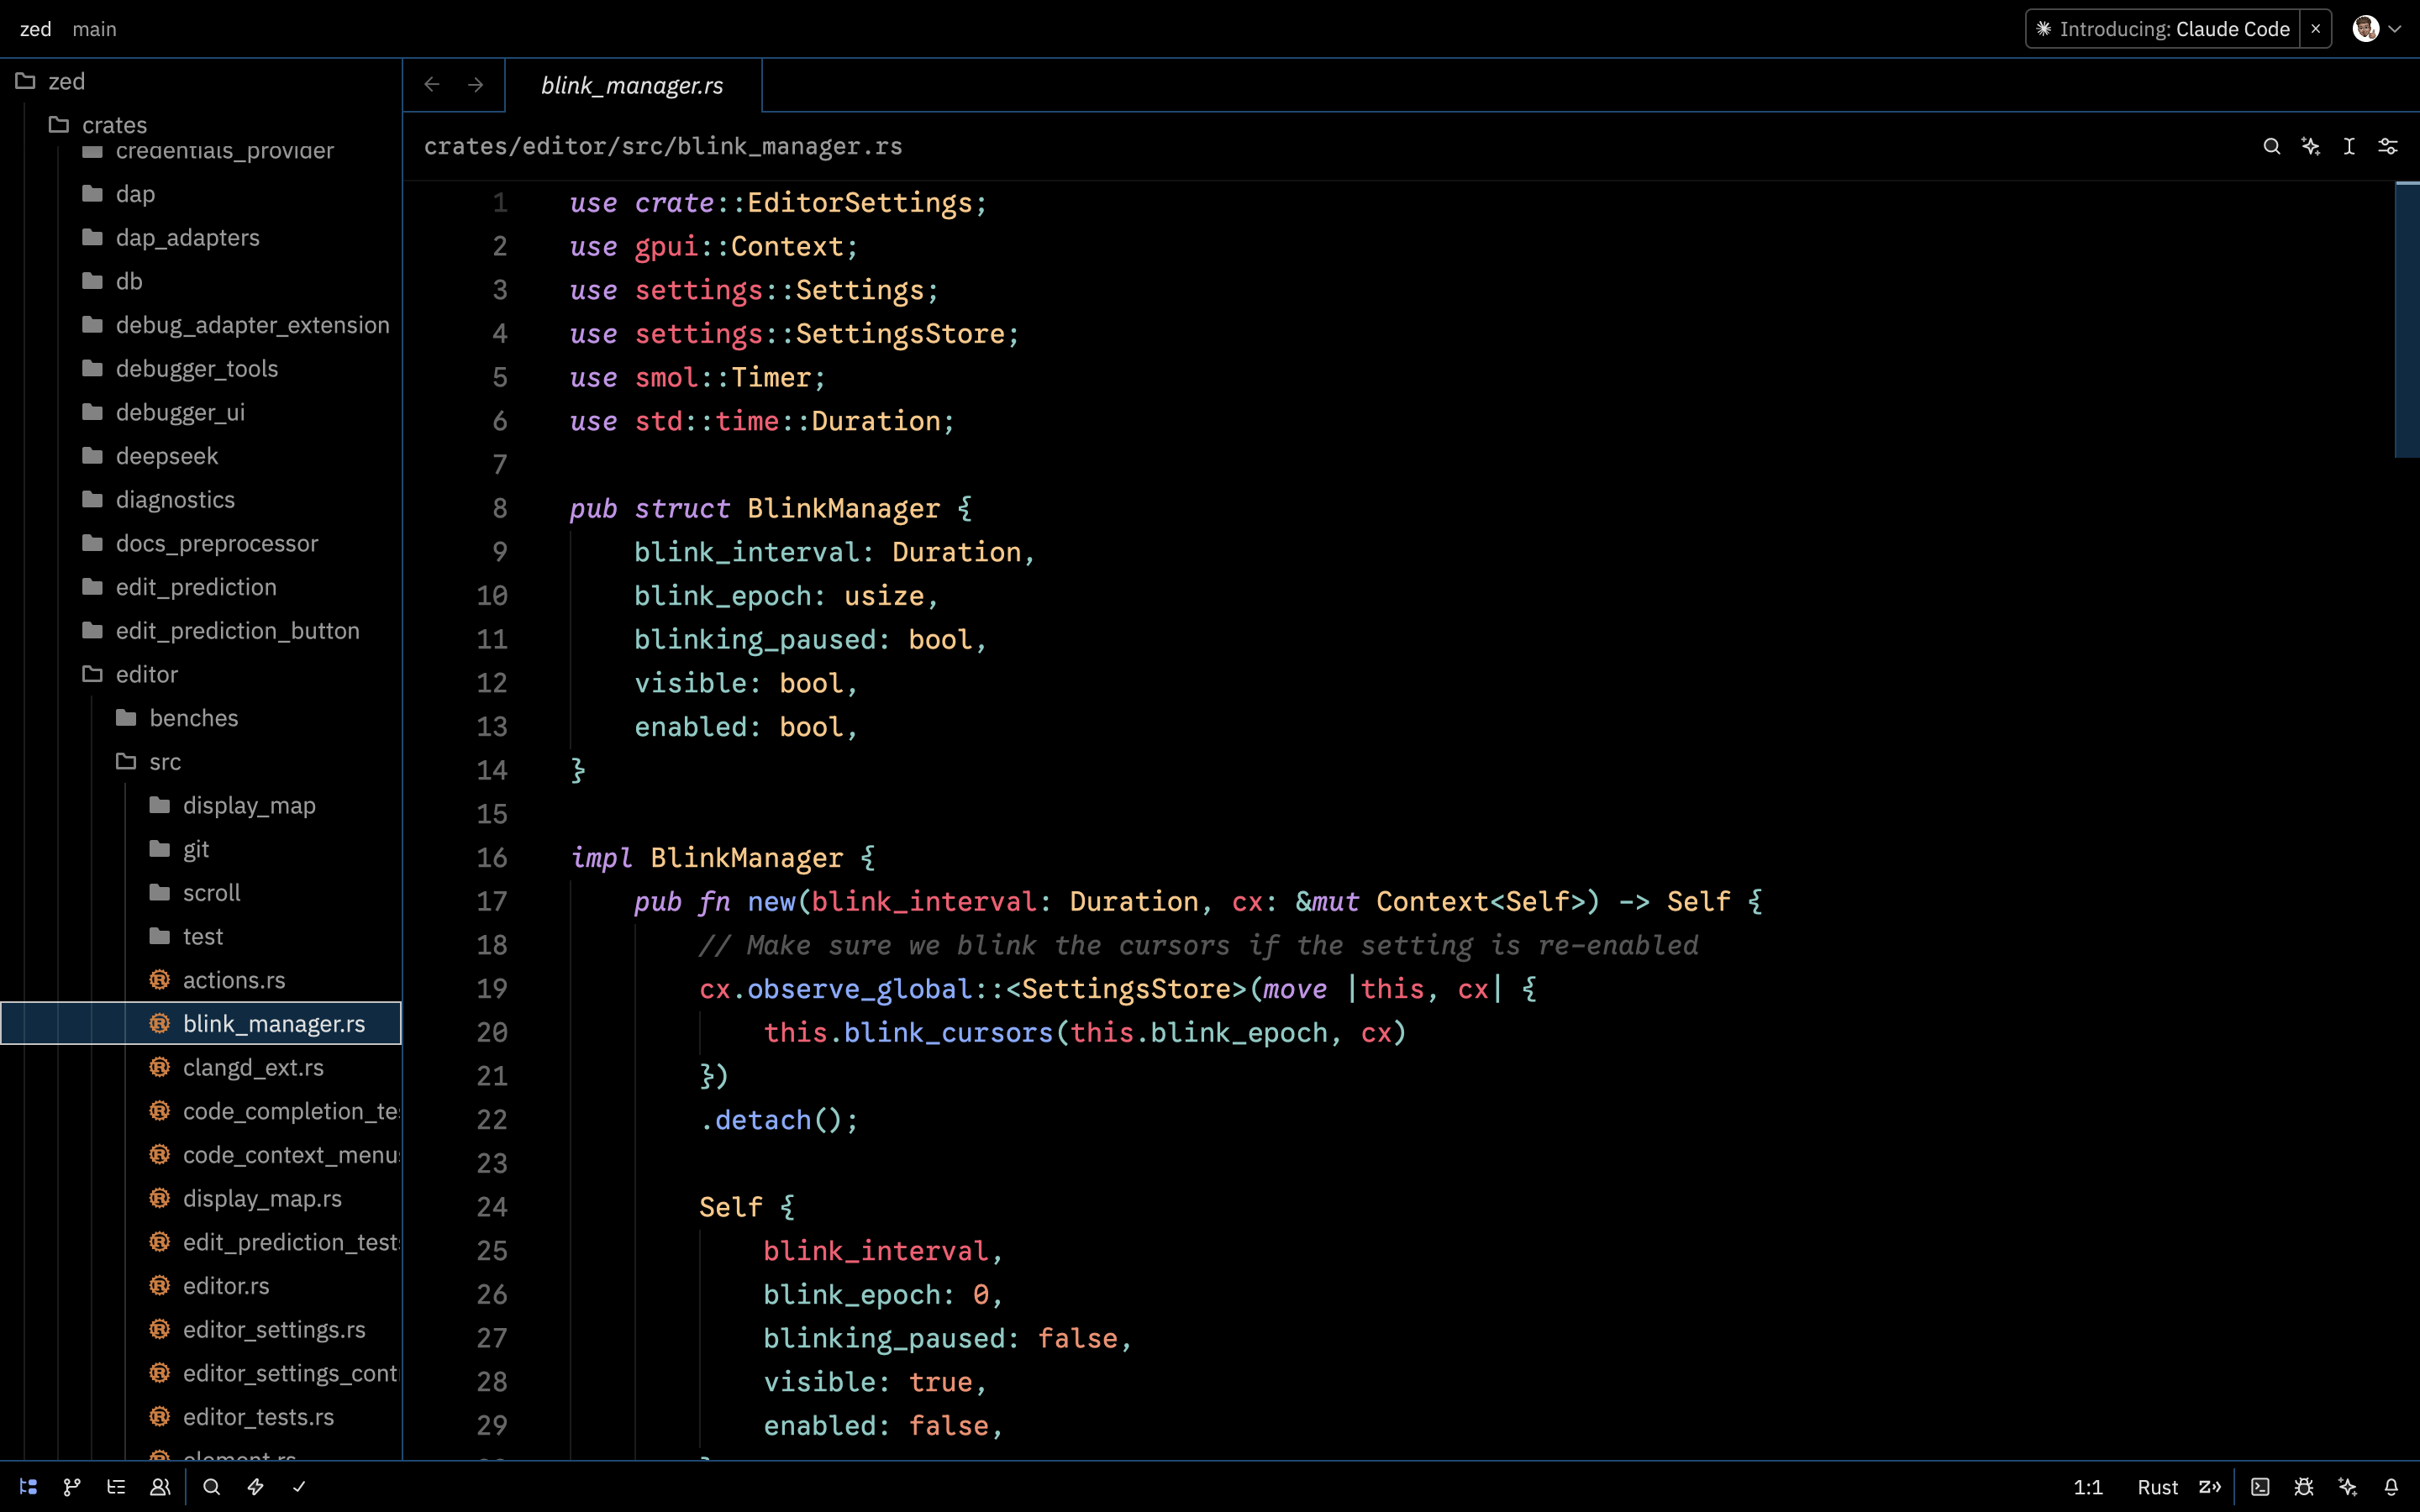Toggle the project panel icon in status bar
Viewport: 2420px width, 1512px height.
(x=28, y=1487)
